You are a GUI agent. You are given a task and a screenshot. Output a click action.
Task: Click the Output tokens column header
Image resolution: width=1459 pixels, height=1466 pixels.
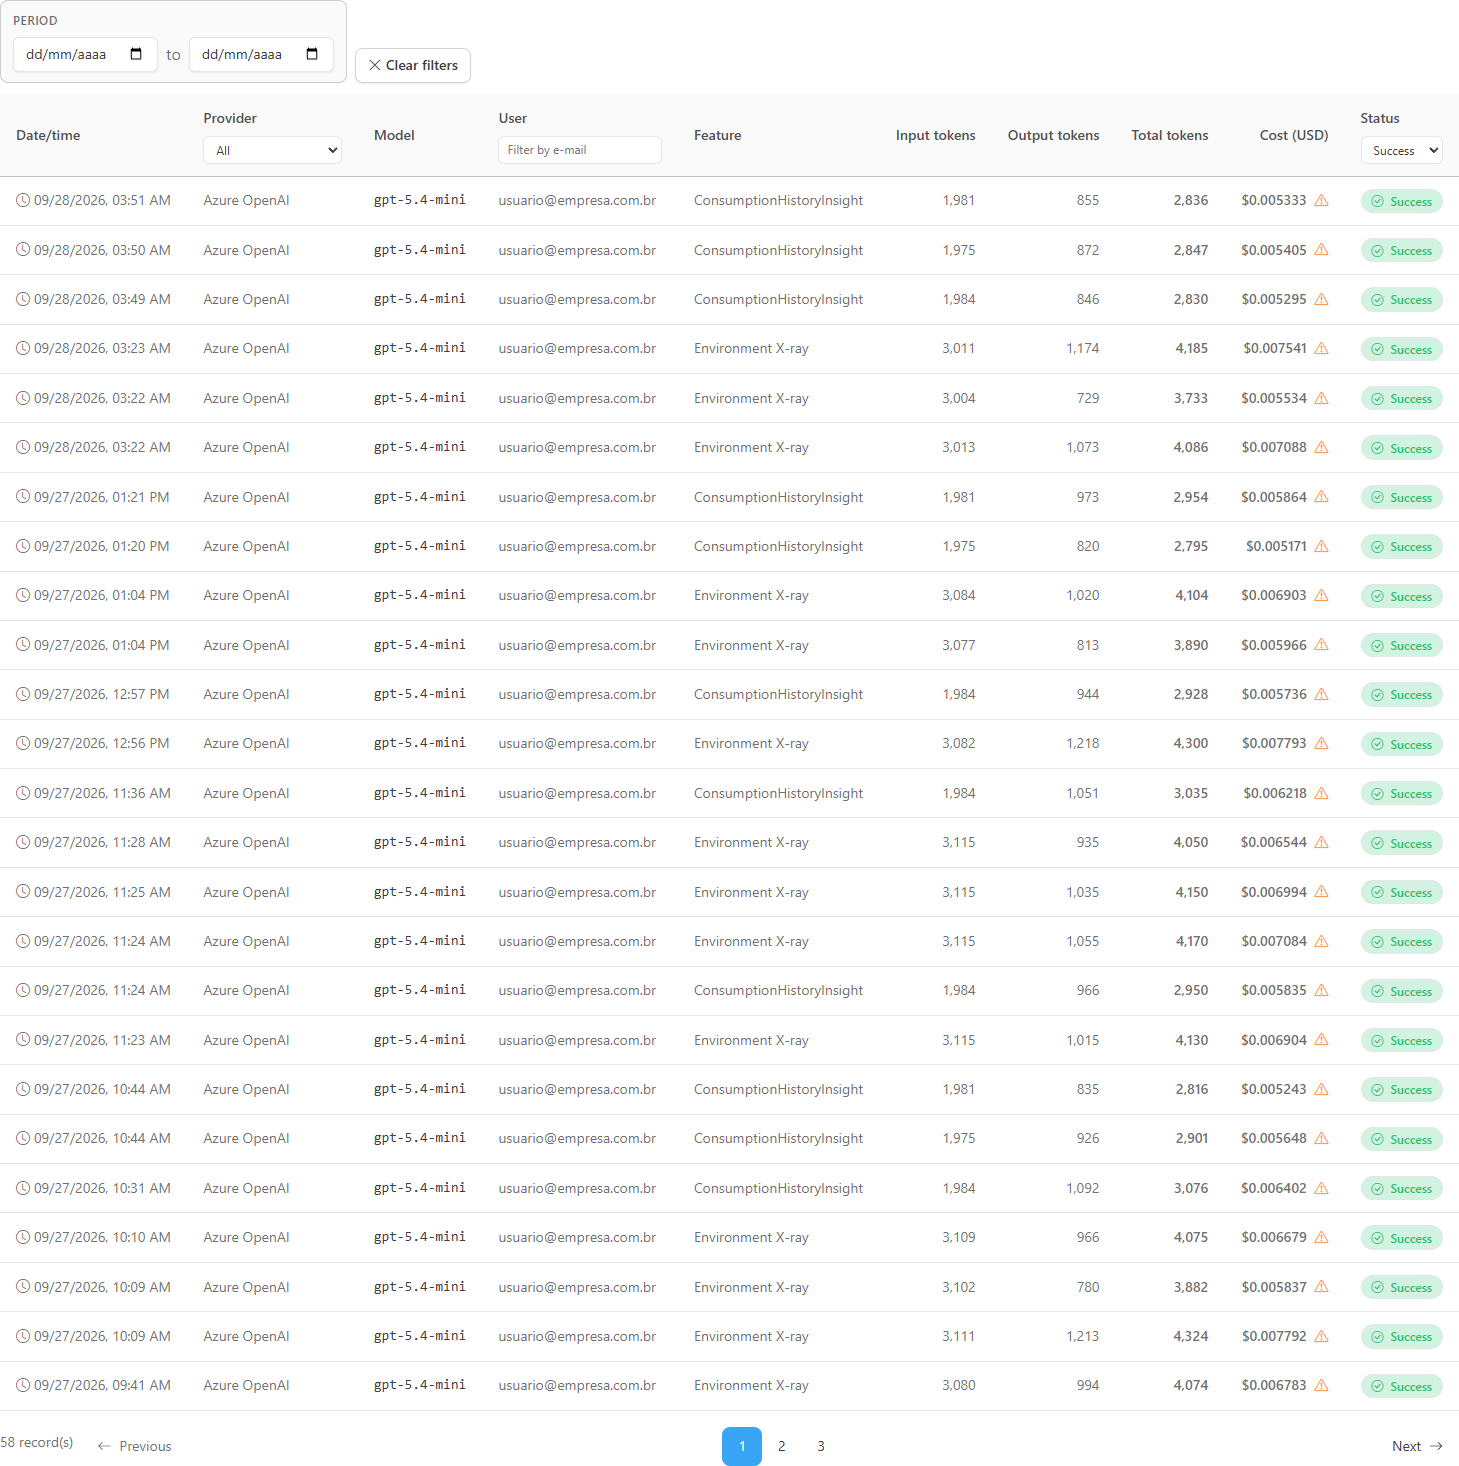point(1053,135)
